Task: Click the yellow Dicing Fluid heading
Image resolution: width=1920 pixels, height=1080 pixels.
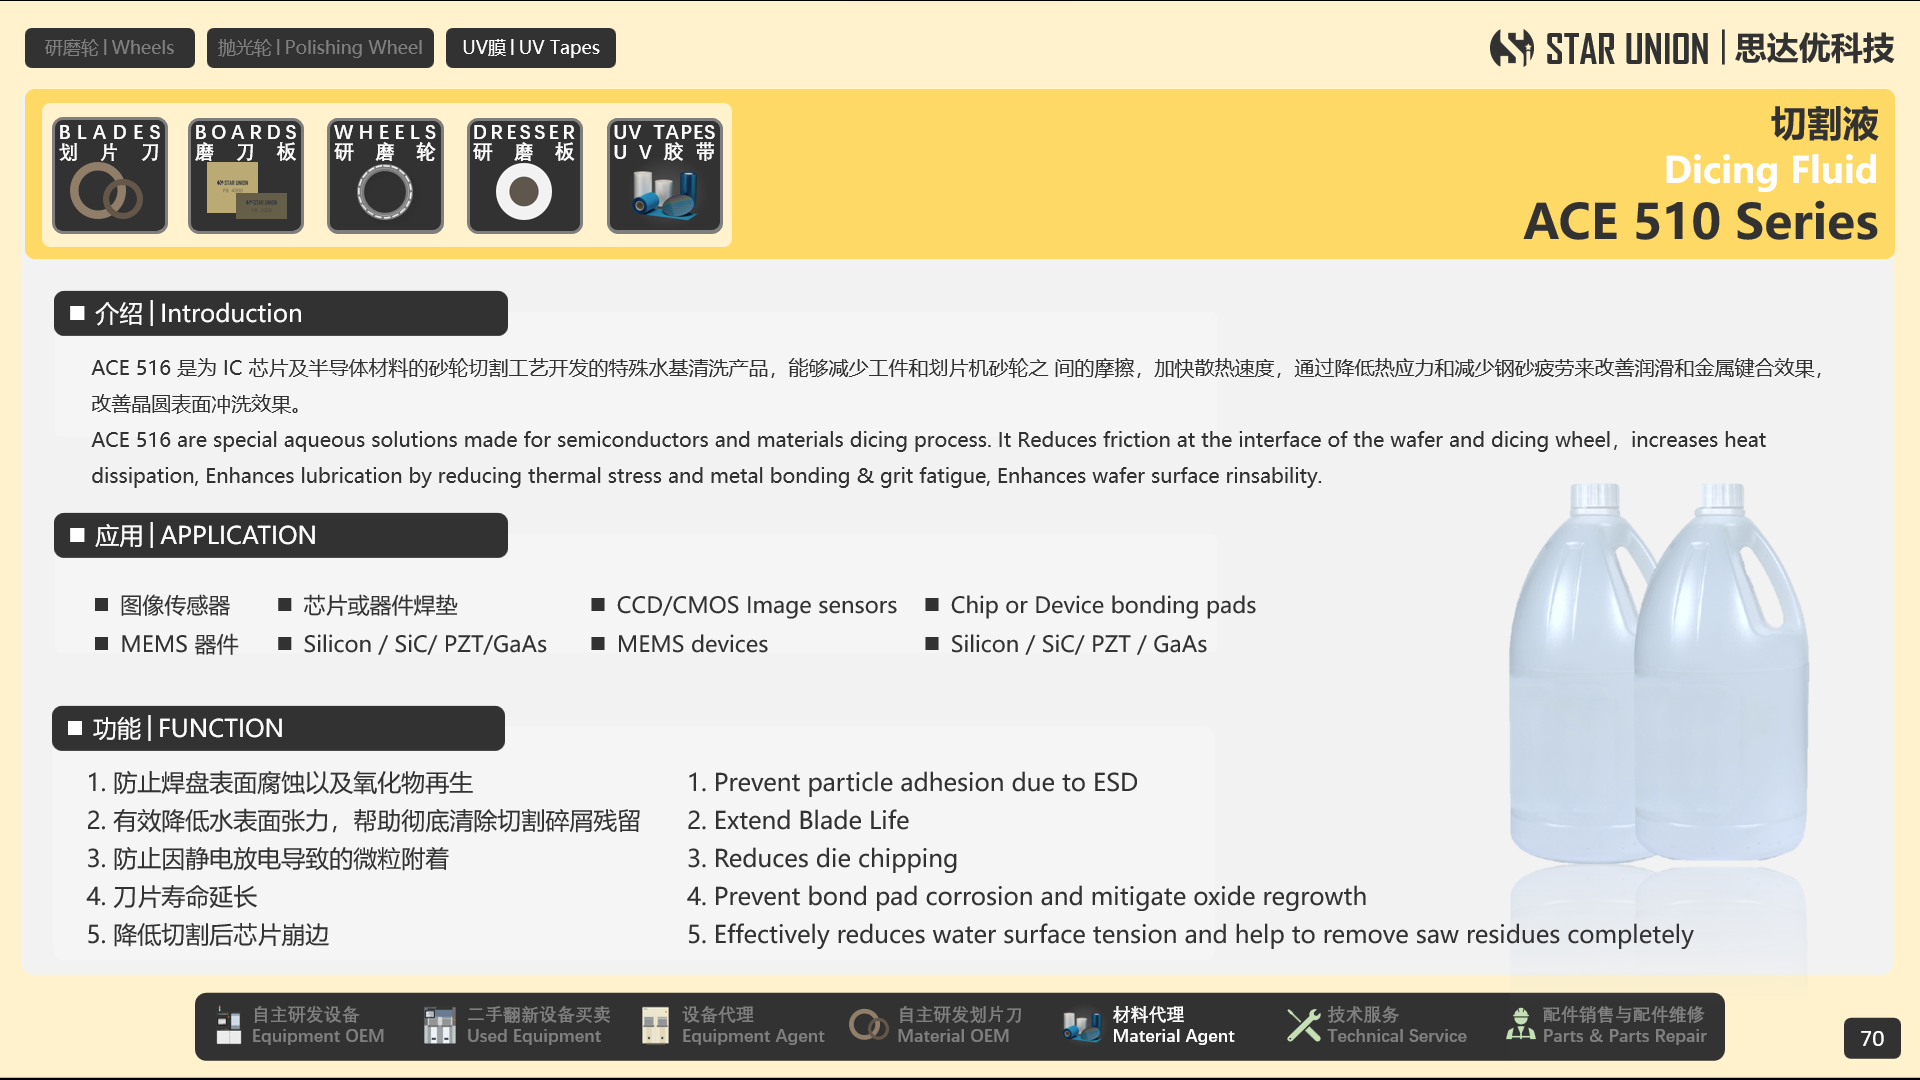Action: pyautogui.click(x=1770, y=170)
